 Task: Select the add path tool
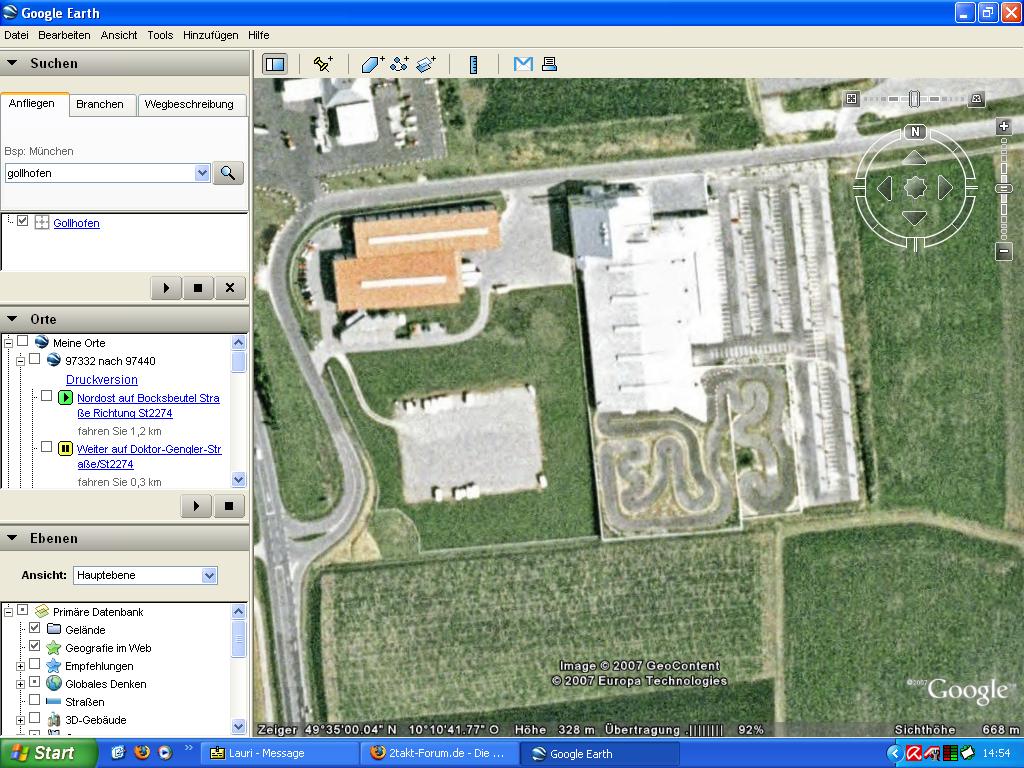400,64
